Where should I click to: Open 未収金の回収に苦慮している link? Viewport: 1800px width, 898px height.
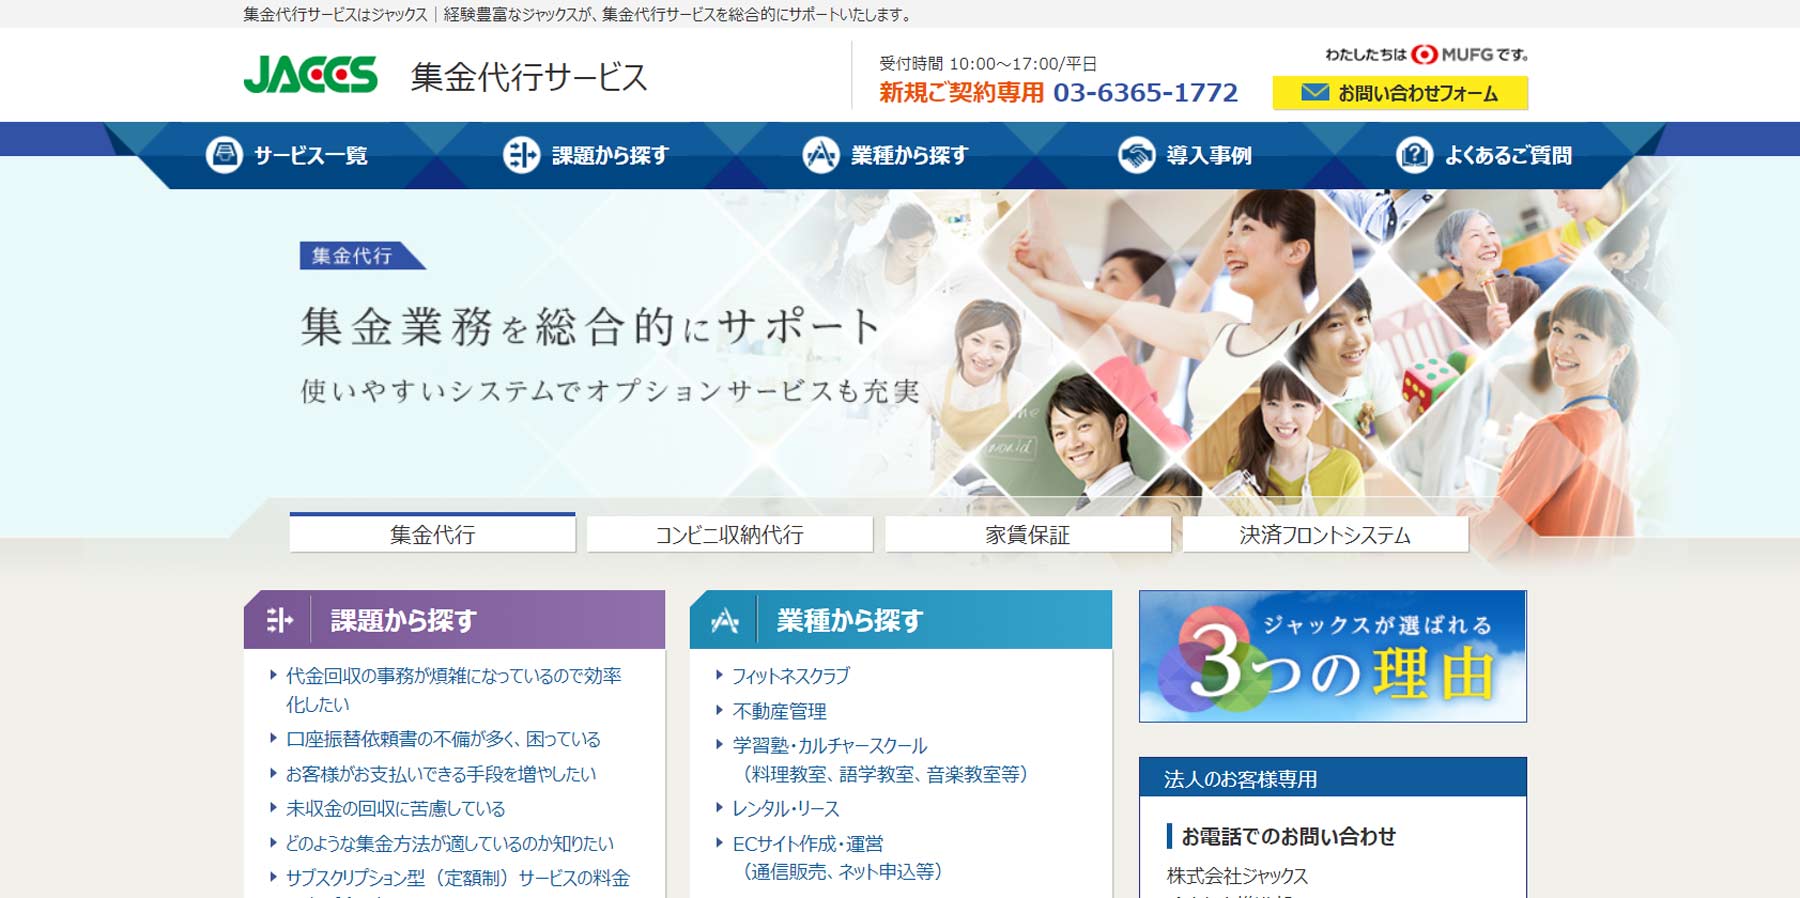pos(395,809)
